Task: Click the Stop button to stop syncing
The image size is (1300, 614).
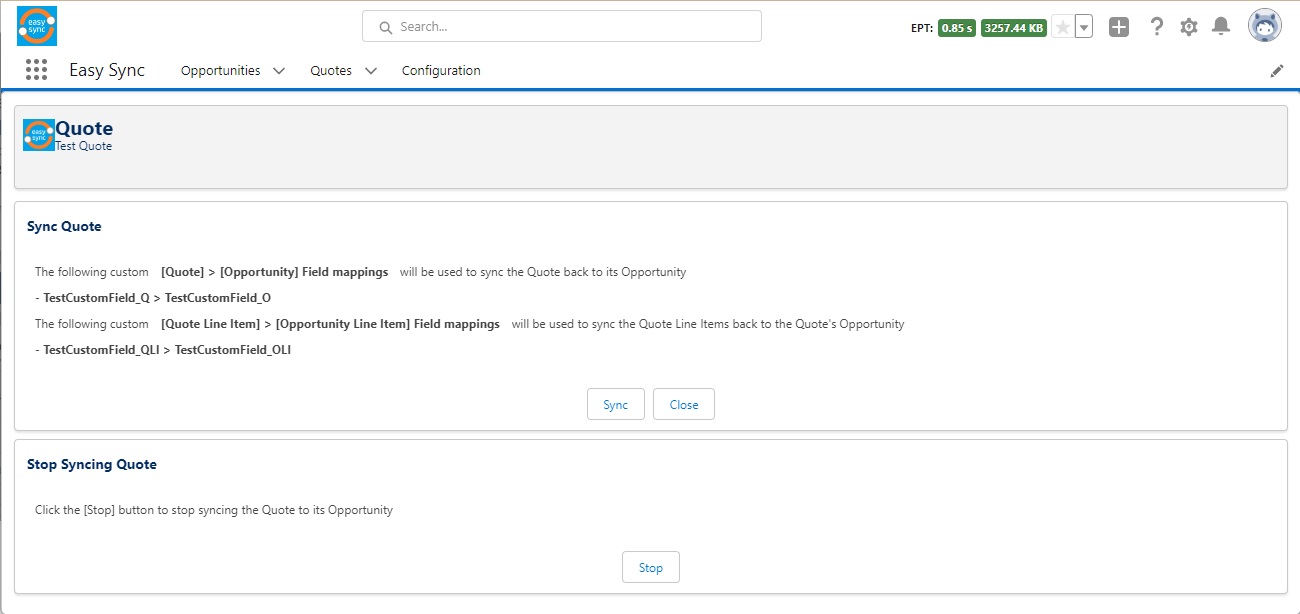Action: tap(650, 567)
